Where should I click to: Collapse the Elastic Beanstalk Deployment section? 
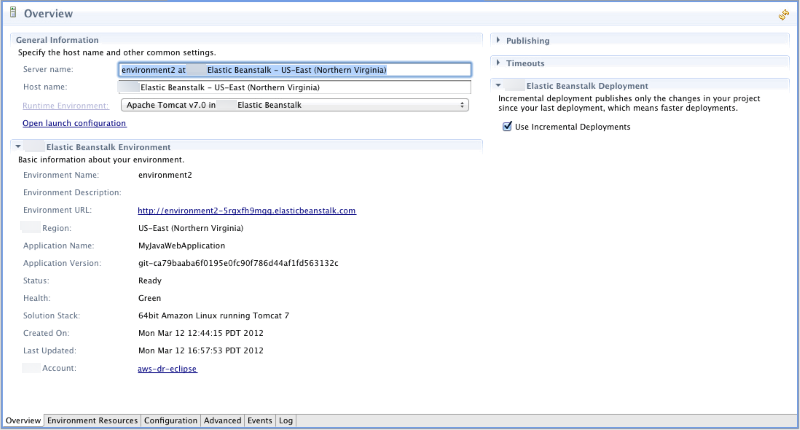tap(498, 86)
